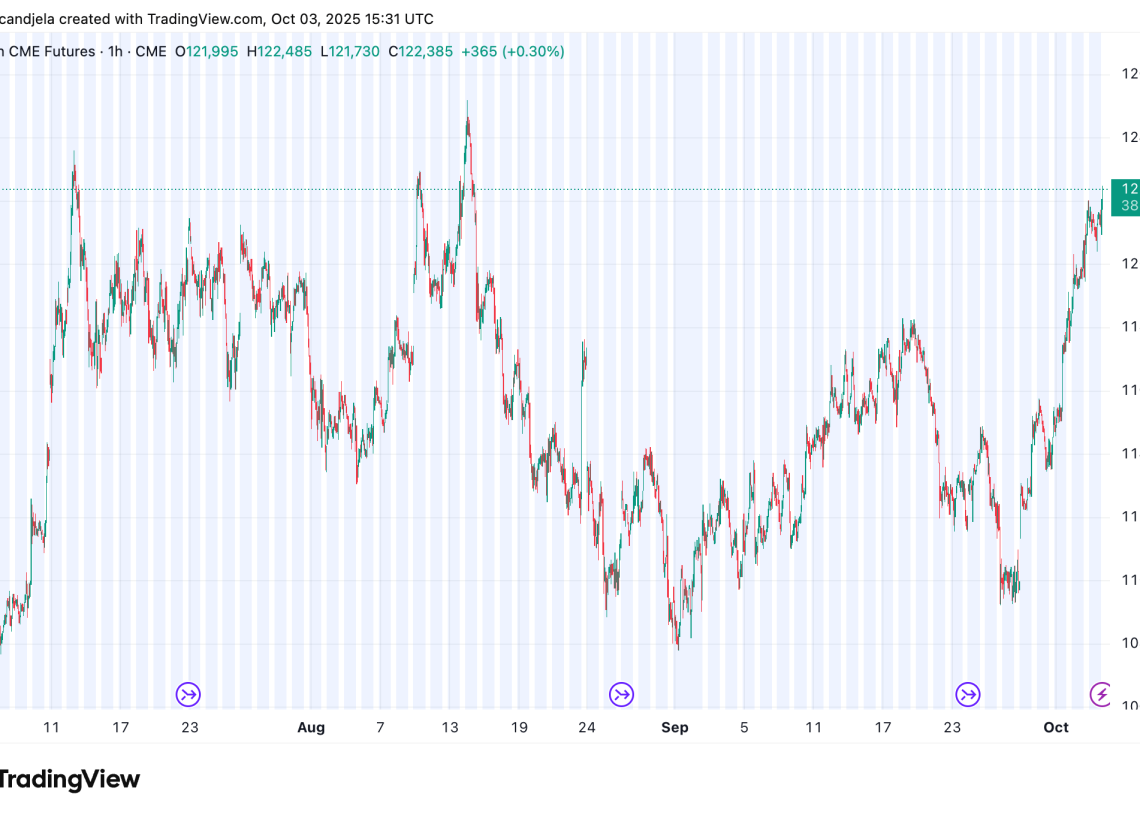This screenshot has width=1140, height=815.
Task: Select the close value C122,385
Action: 420,51
